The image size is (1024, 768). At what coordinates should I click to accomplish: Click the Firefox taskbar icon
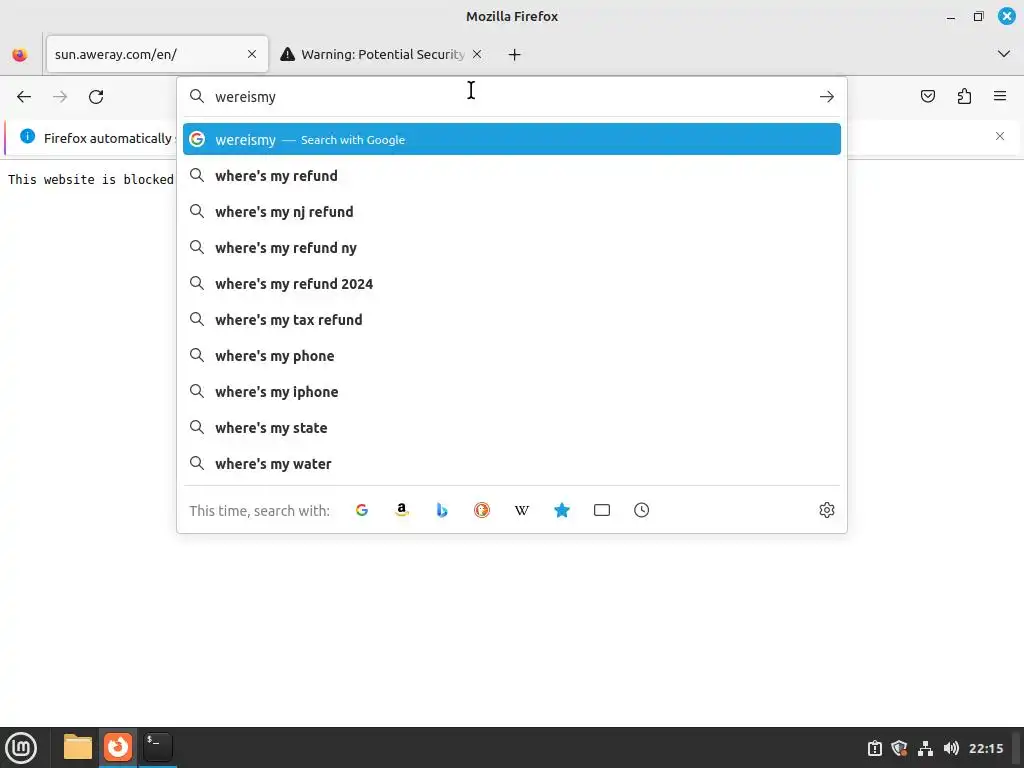pos(118,747)
